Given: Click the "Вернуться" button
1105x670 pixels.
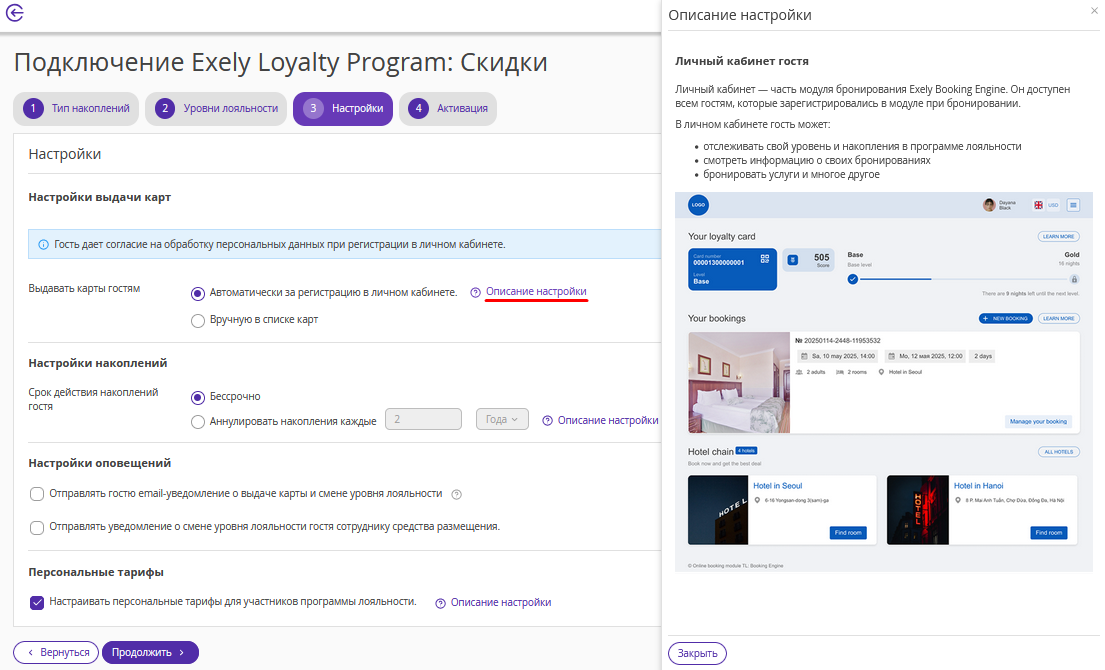Looking at the screenshot, I should (56, 652).
